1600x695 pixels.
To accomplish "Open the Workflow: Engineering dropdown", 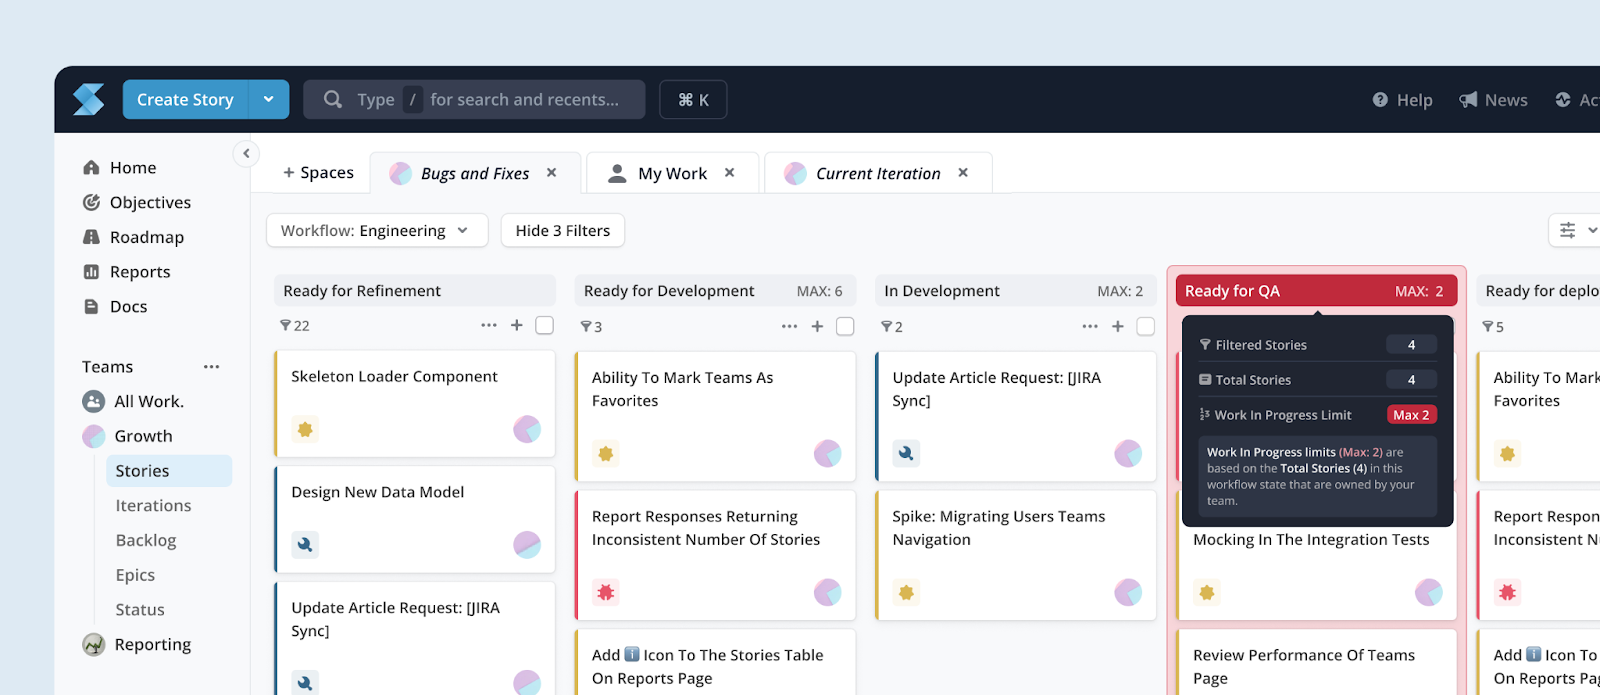I will (377, 230).
